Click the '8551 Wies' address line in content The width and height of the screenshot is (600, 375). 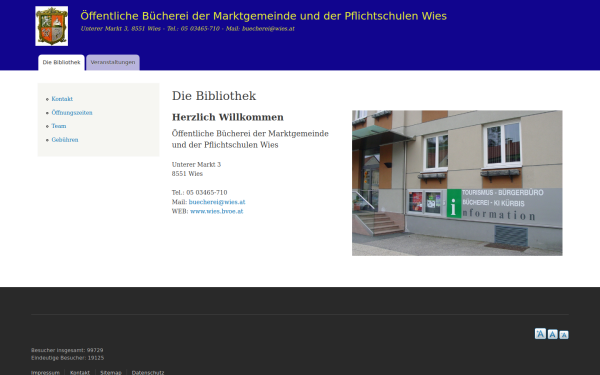(x=187, y=174)
